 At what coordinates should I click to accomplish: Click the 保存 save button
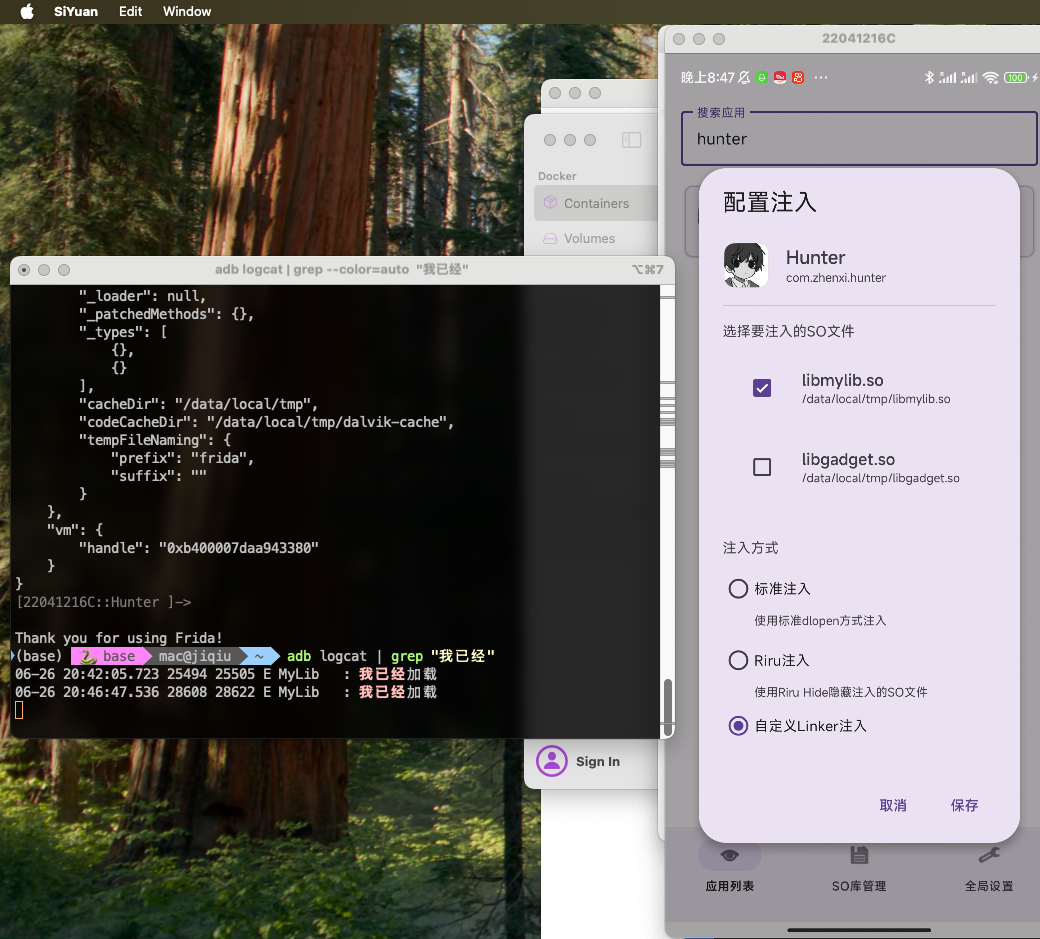pos(964,805)
